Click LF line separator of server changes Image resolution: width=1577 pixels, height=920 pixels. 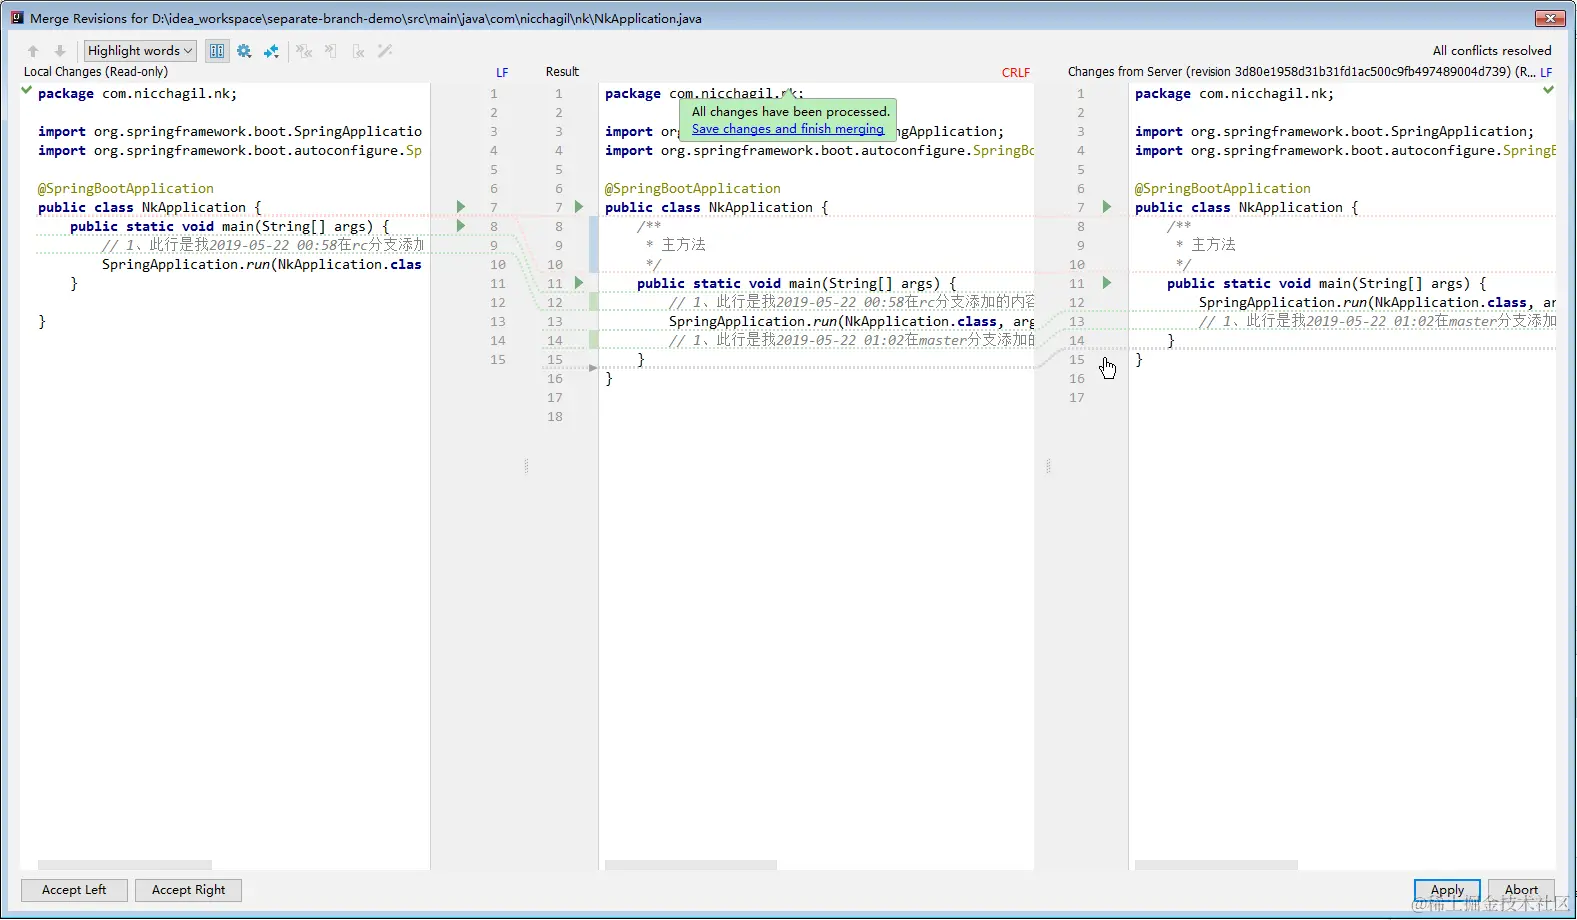(x=1546, y=73)
